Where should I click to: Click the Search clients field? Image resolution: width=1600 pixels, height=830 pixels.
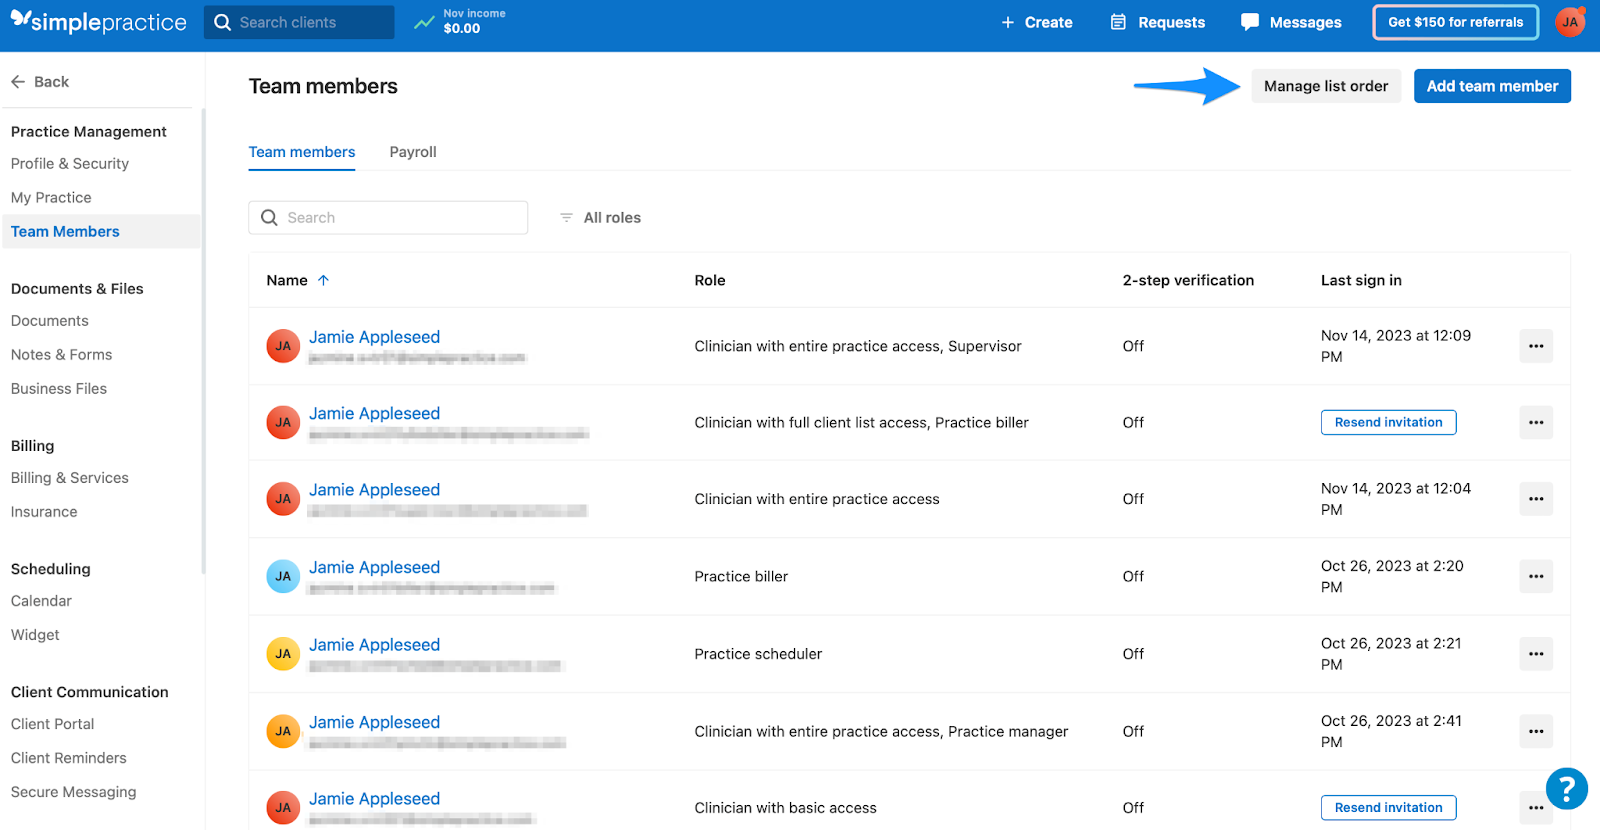tap(299, 22)
